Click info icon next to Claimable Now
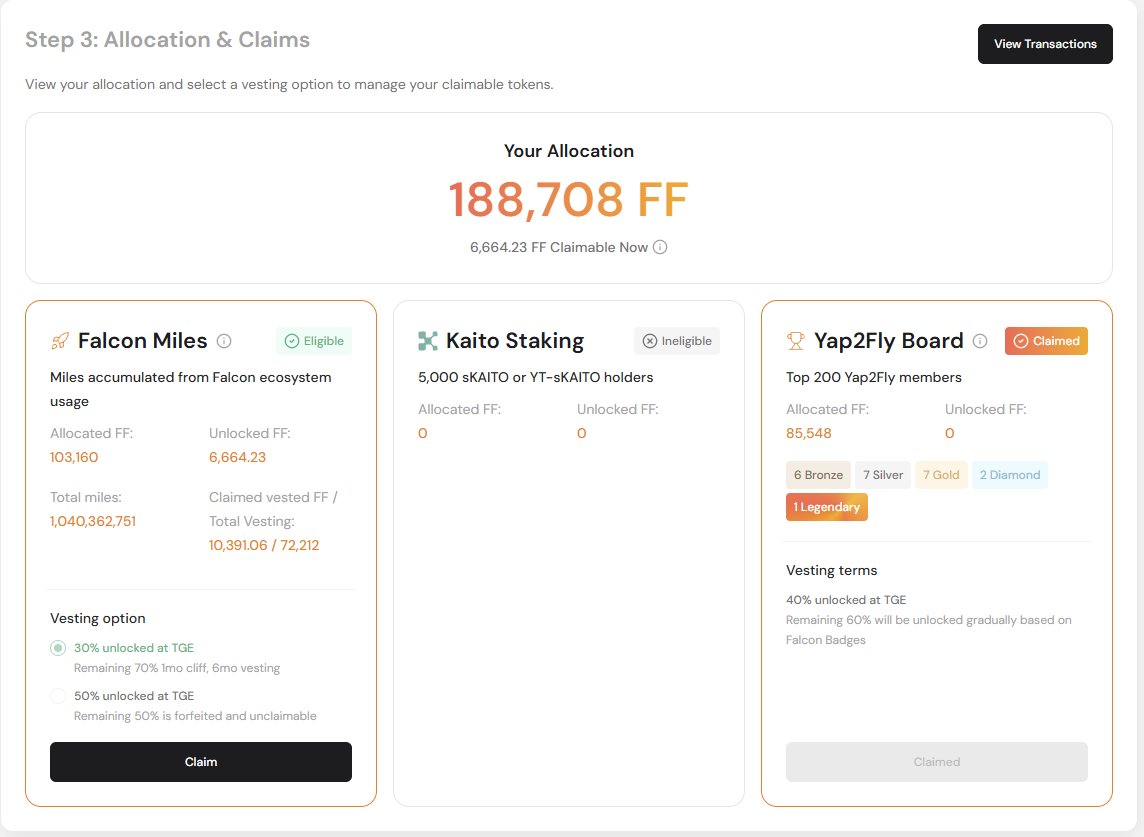Viewport: 1144px width, 837px height. tap(660, 247)
